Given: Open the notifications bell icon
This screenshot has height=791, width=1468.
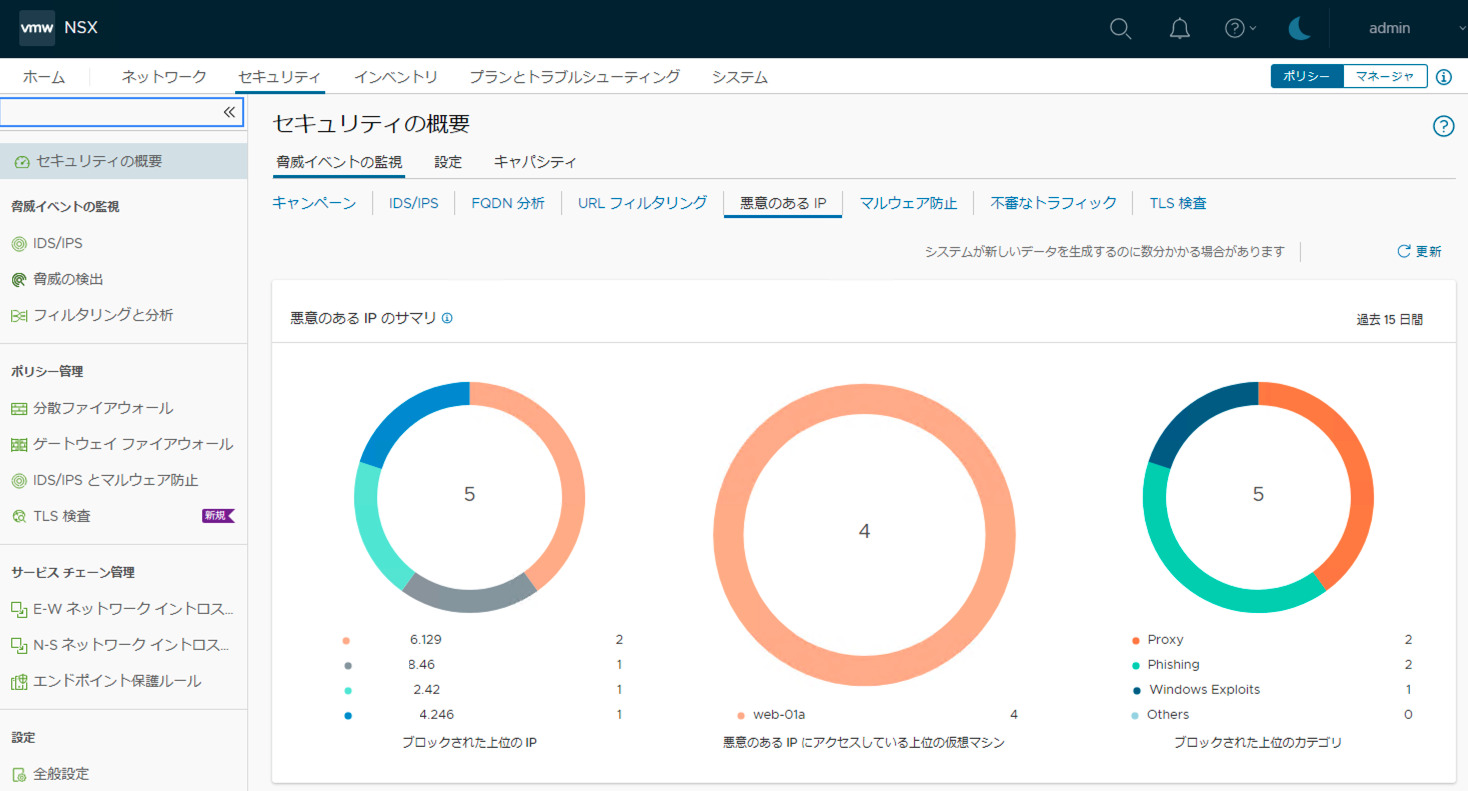Looking at the screenshot, I should (x=1179, y=28).
